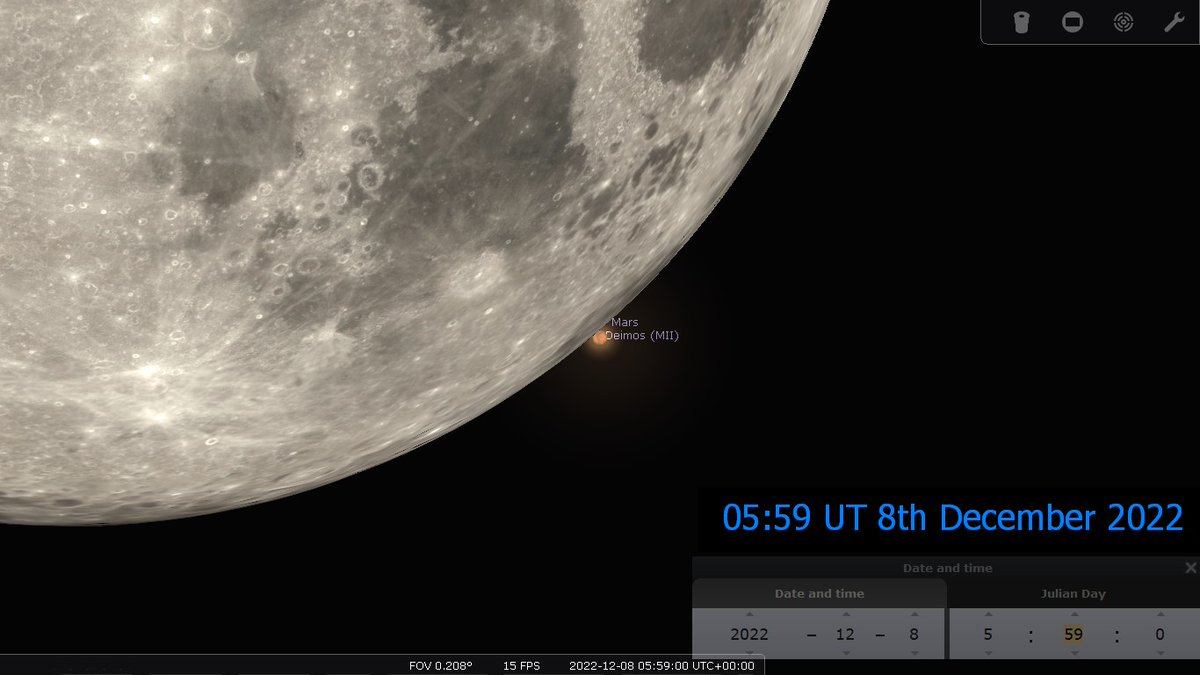Select the year field showing 2022
The width and height of the screenshot is (1200, 675).
point(748,633)
